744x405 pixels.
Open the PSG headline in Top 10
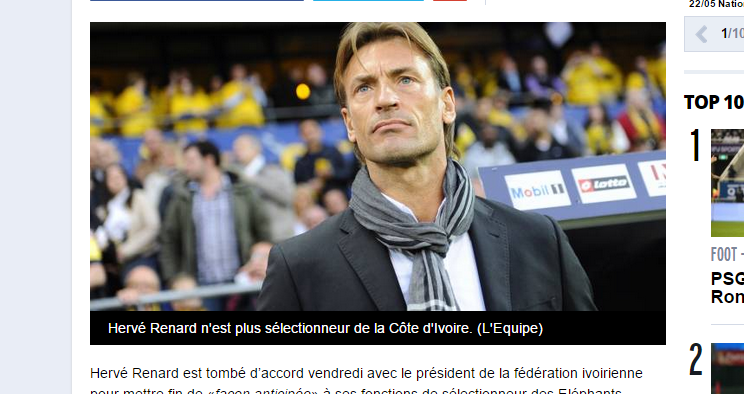coord(727,287)
